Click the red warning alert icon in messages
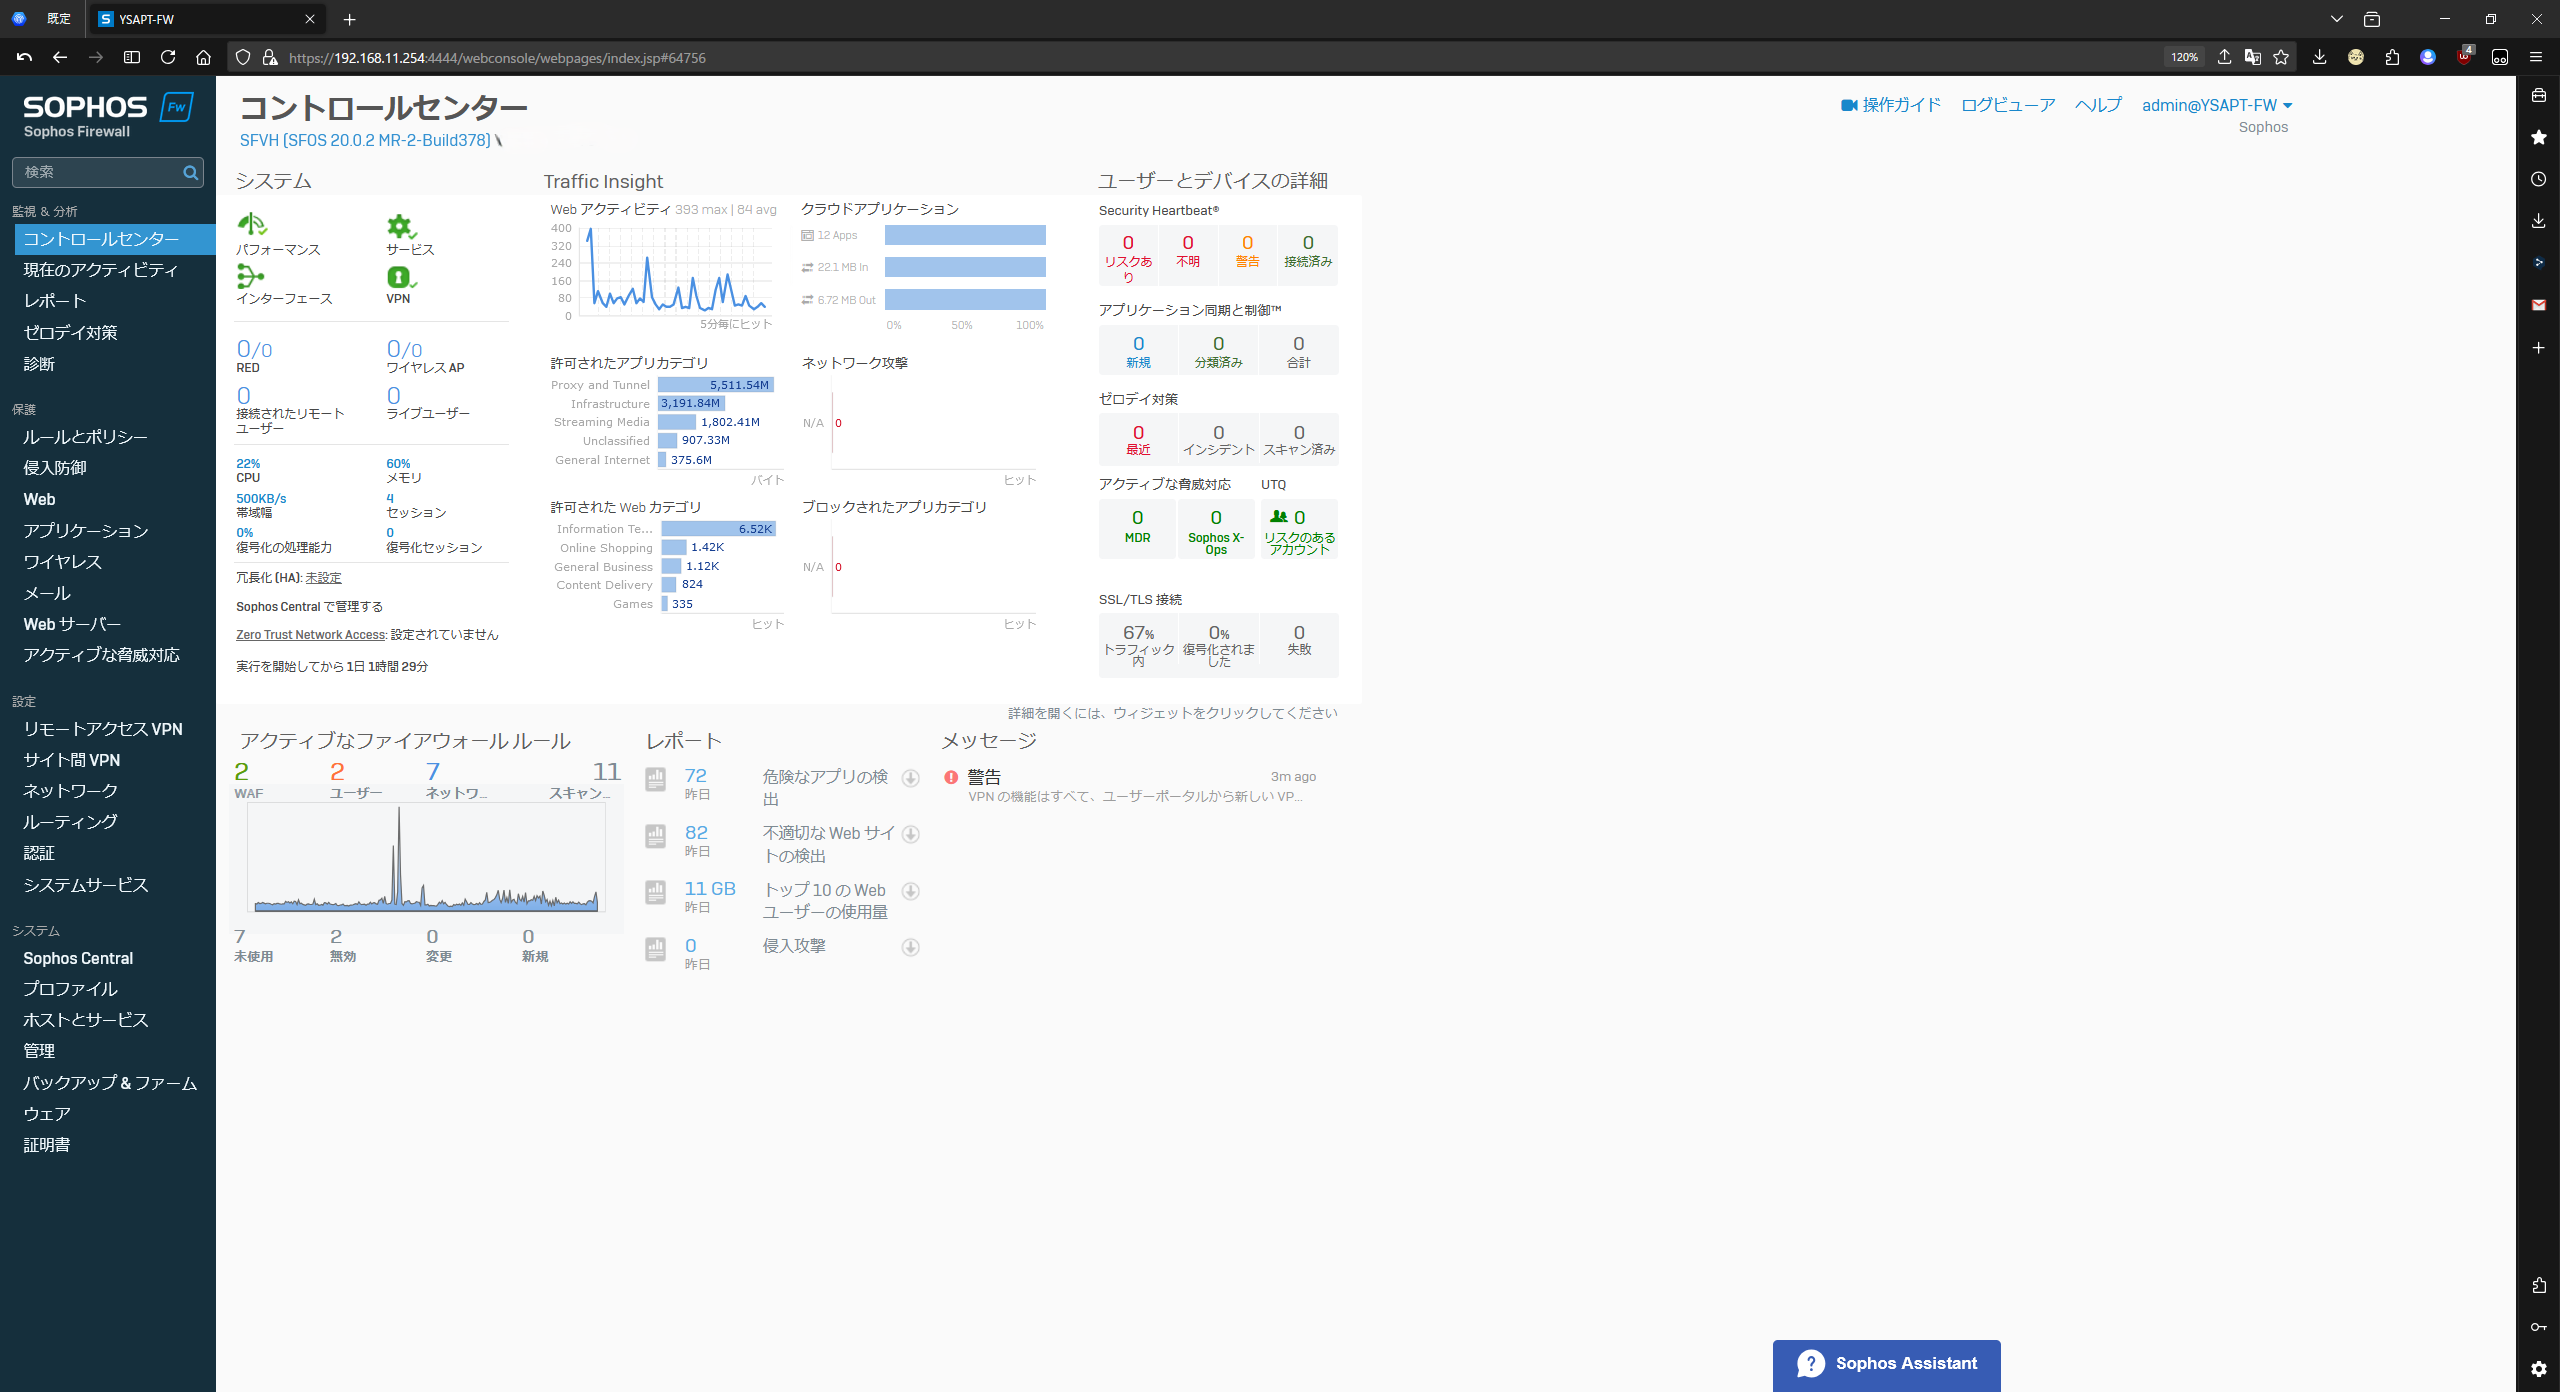This screenshot has height=1392, width=2560. click(951, 777)
